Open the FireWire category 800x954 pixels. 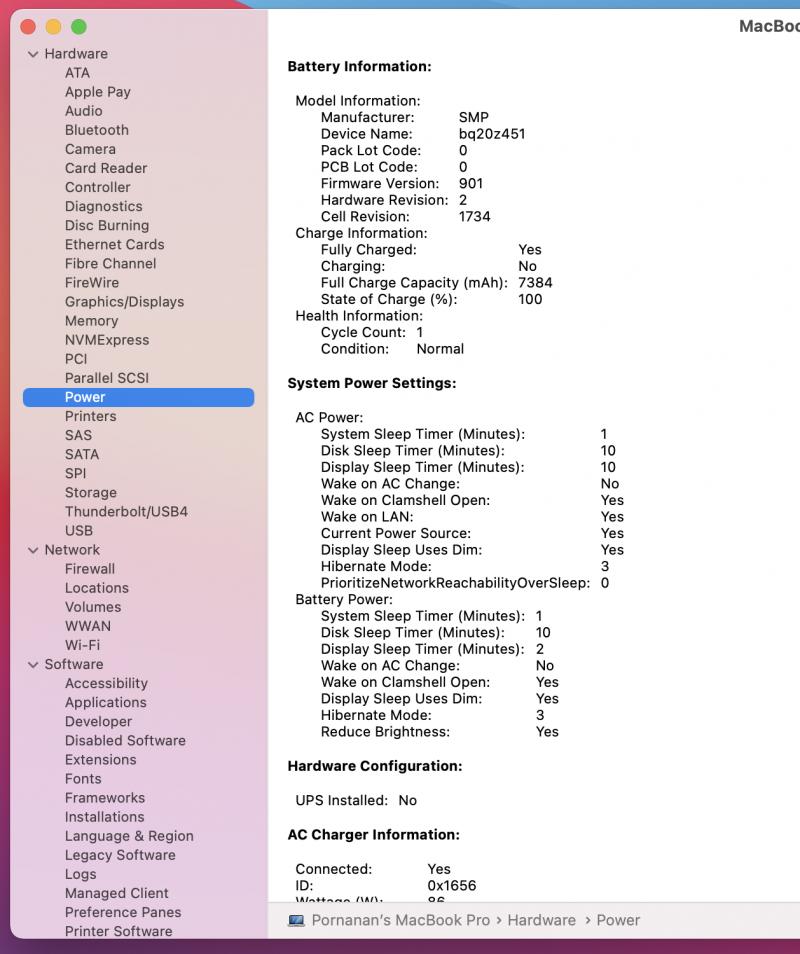tap(92, 282)
